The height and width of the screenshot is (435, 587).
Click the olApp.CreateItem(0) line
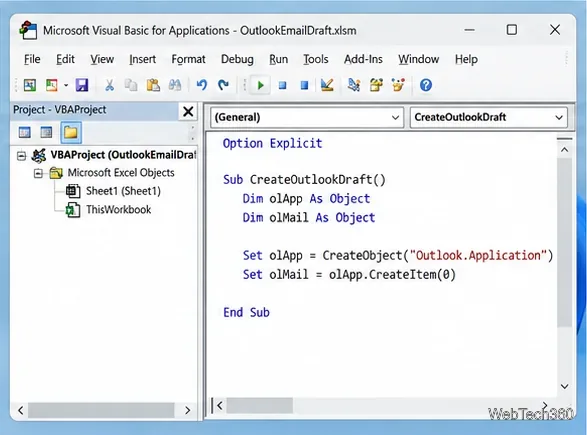(x=349, y=274)
